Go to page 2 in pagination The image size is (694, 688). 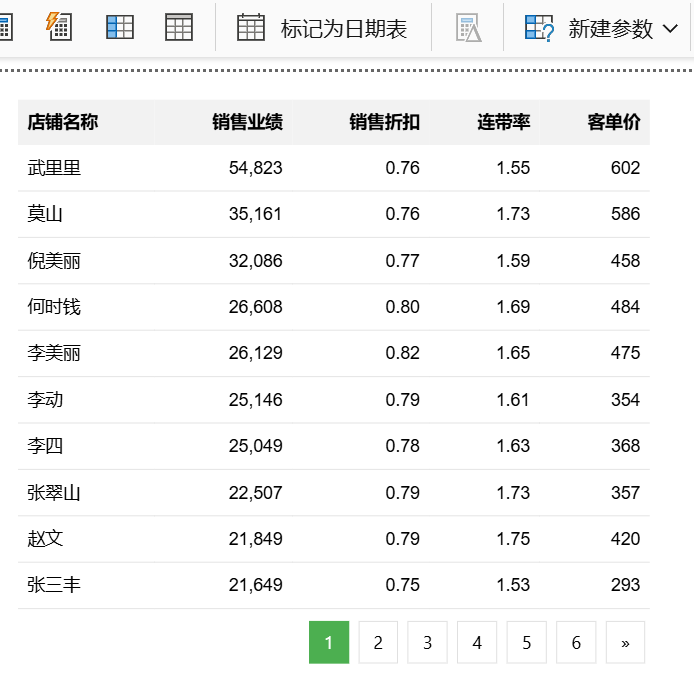(378, 642)
